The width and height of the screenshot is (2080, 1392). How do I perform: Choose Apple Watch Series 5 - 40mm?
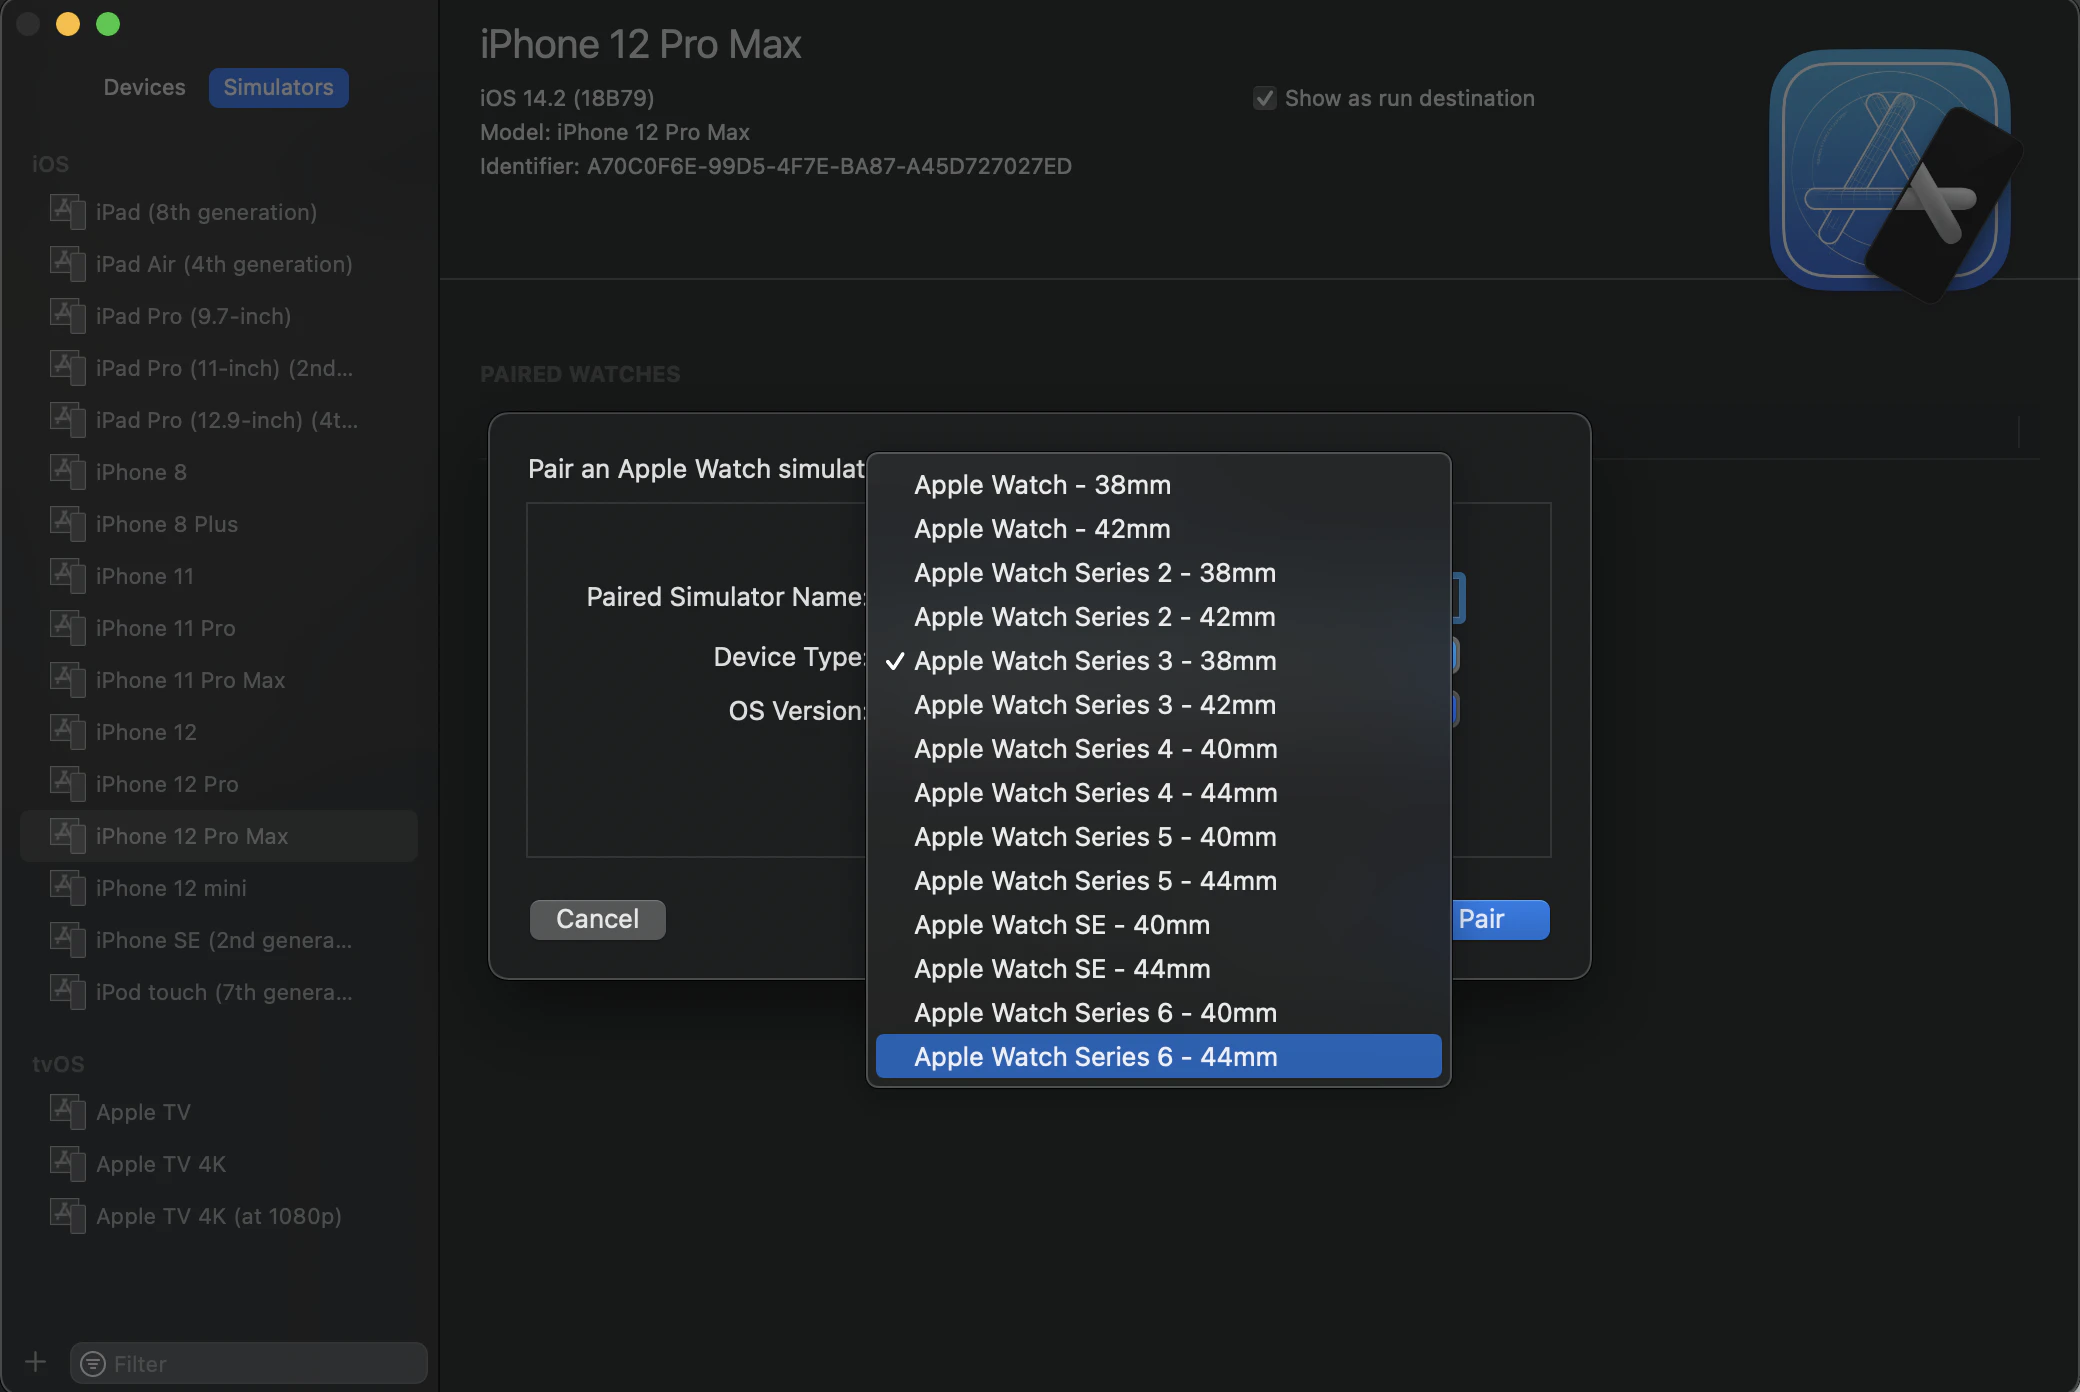1158,837
